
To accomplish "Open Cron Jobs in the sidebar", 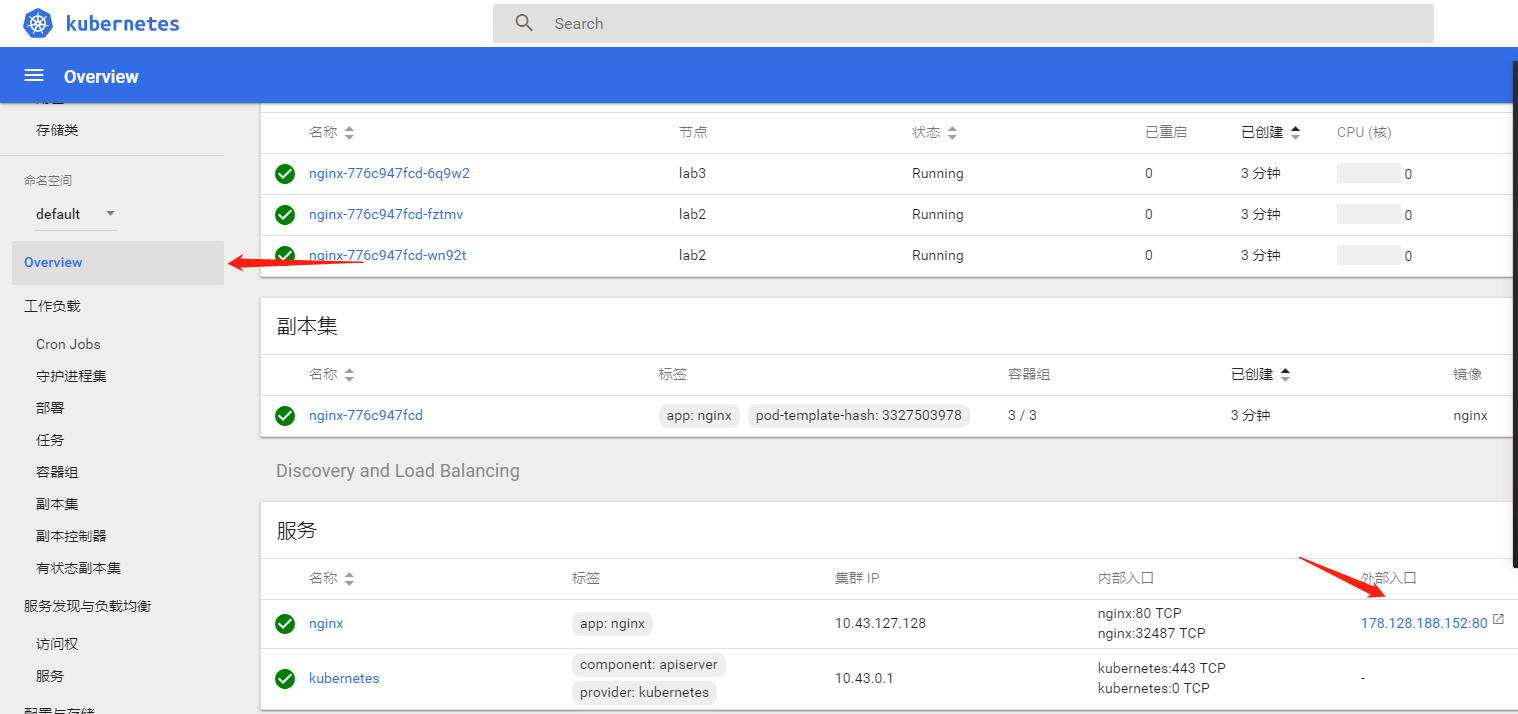I will 68,344.
